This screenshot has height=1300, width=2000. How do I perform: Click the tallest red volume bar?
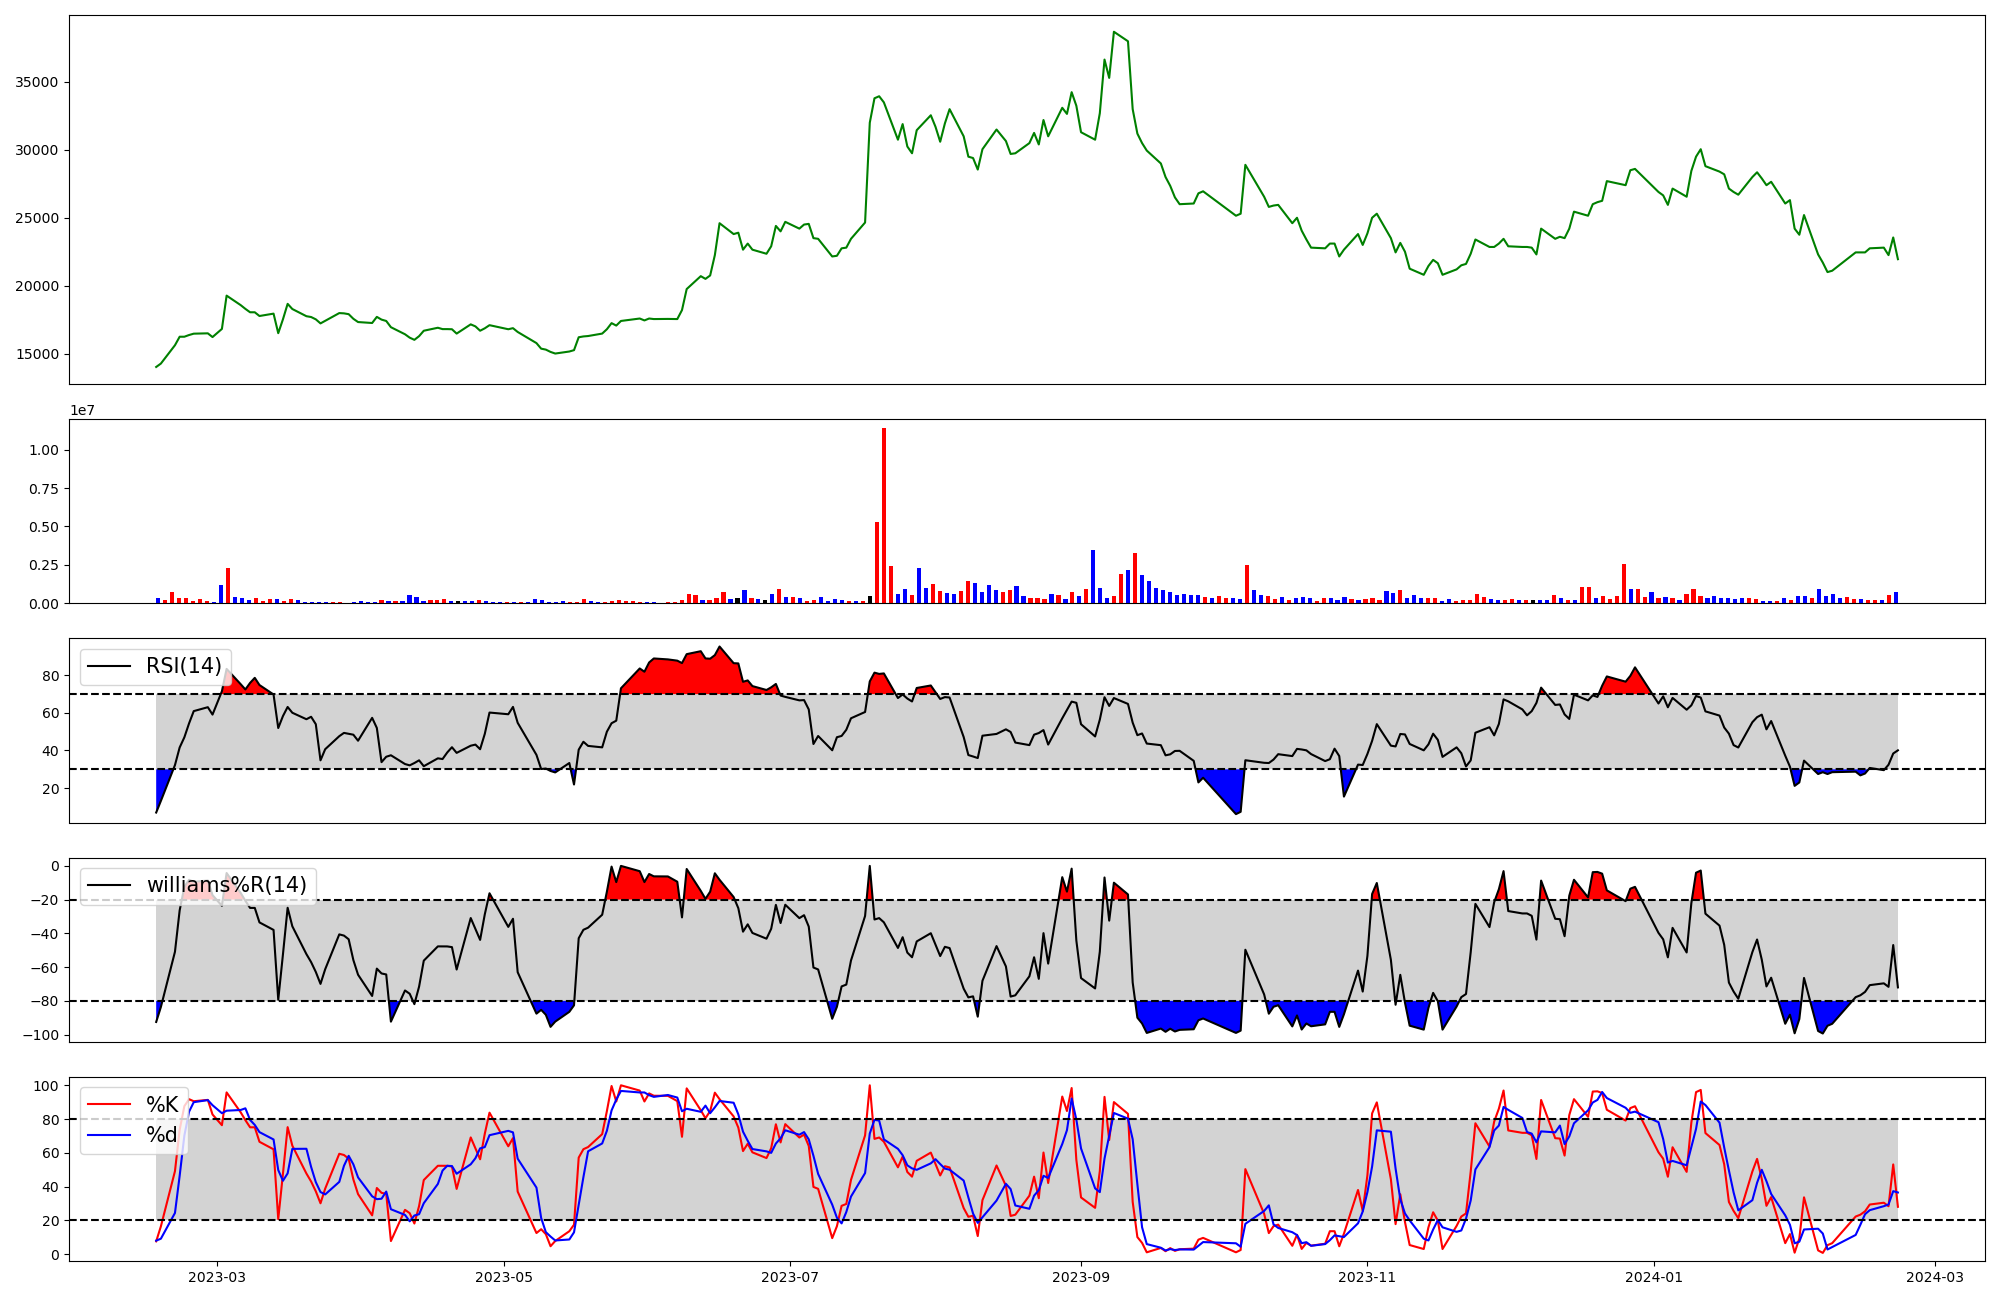(x=884, y=515)
